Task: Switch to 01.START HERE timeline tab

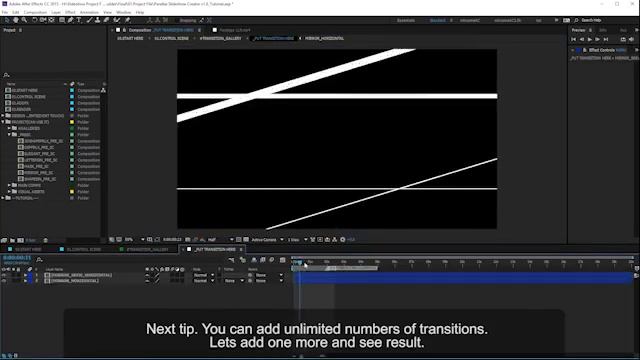Action: point(28,249)
